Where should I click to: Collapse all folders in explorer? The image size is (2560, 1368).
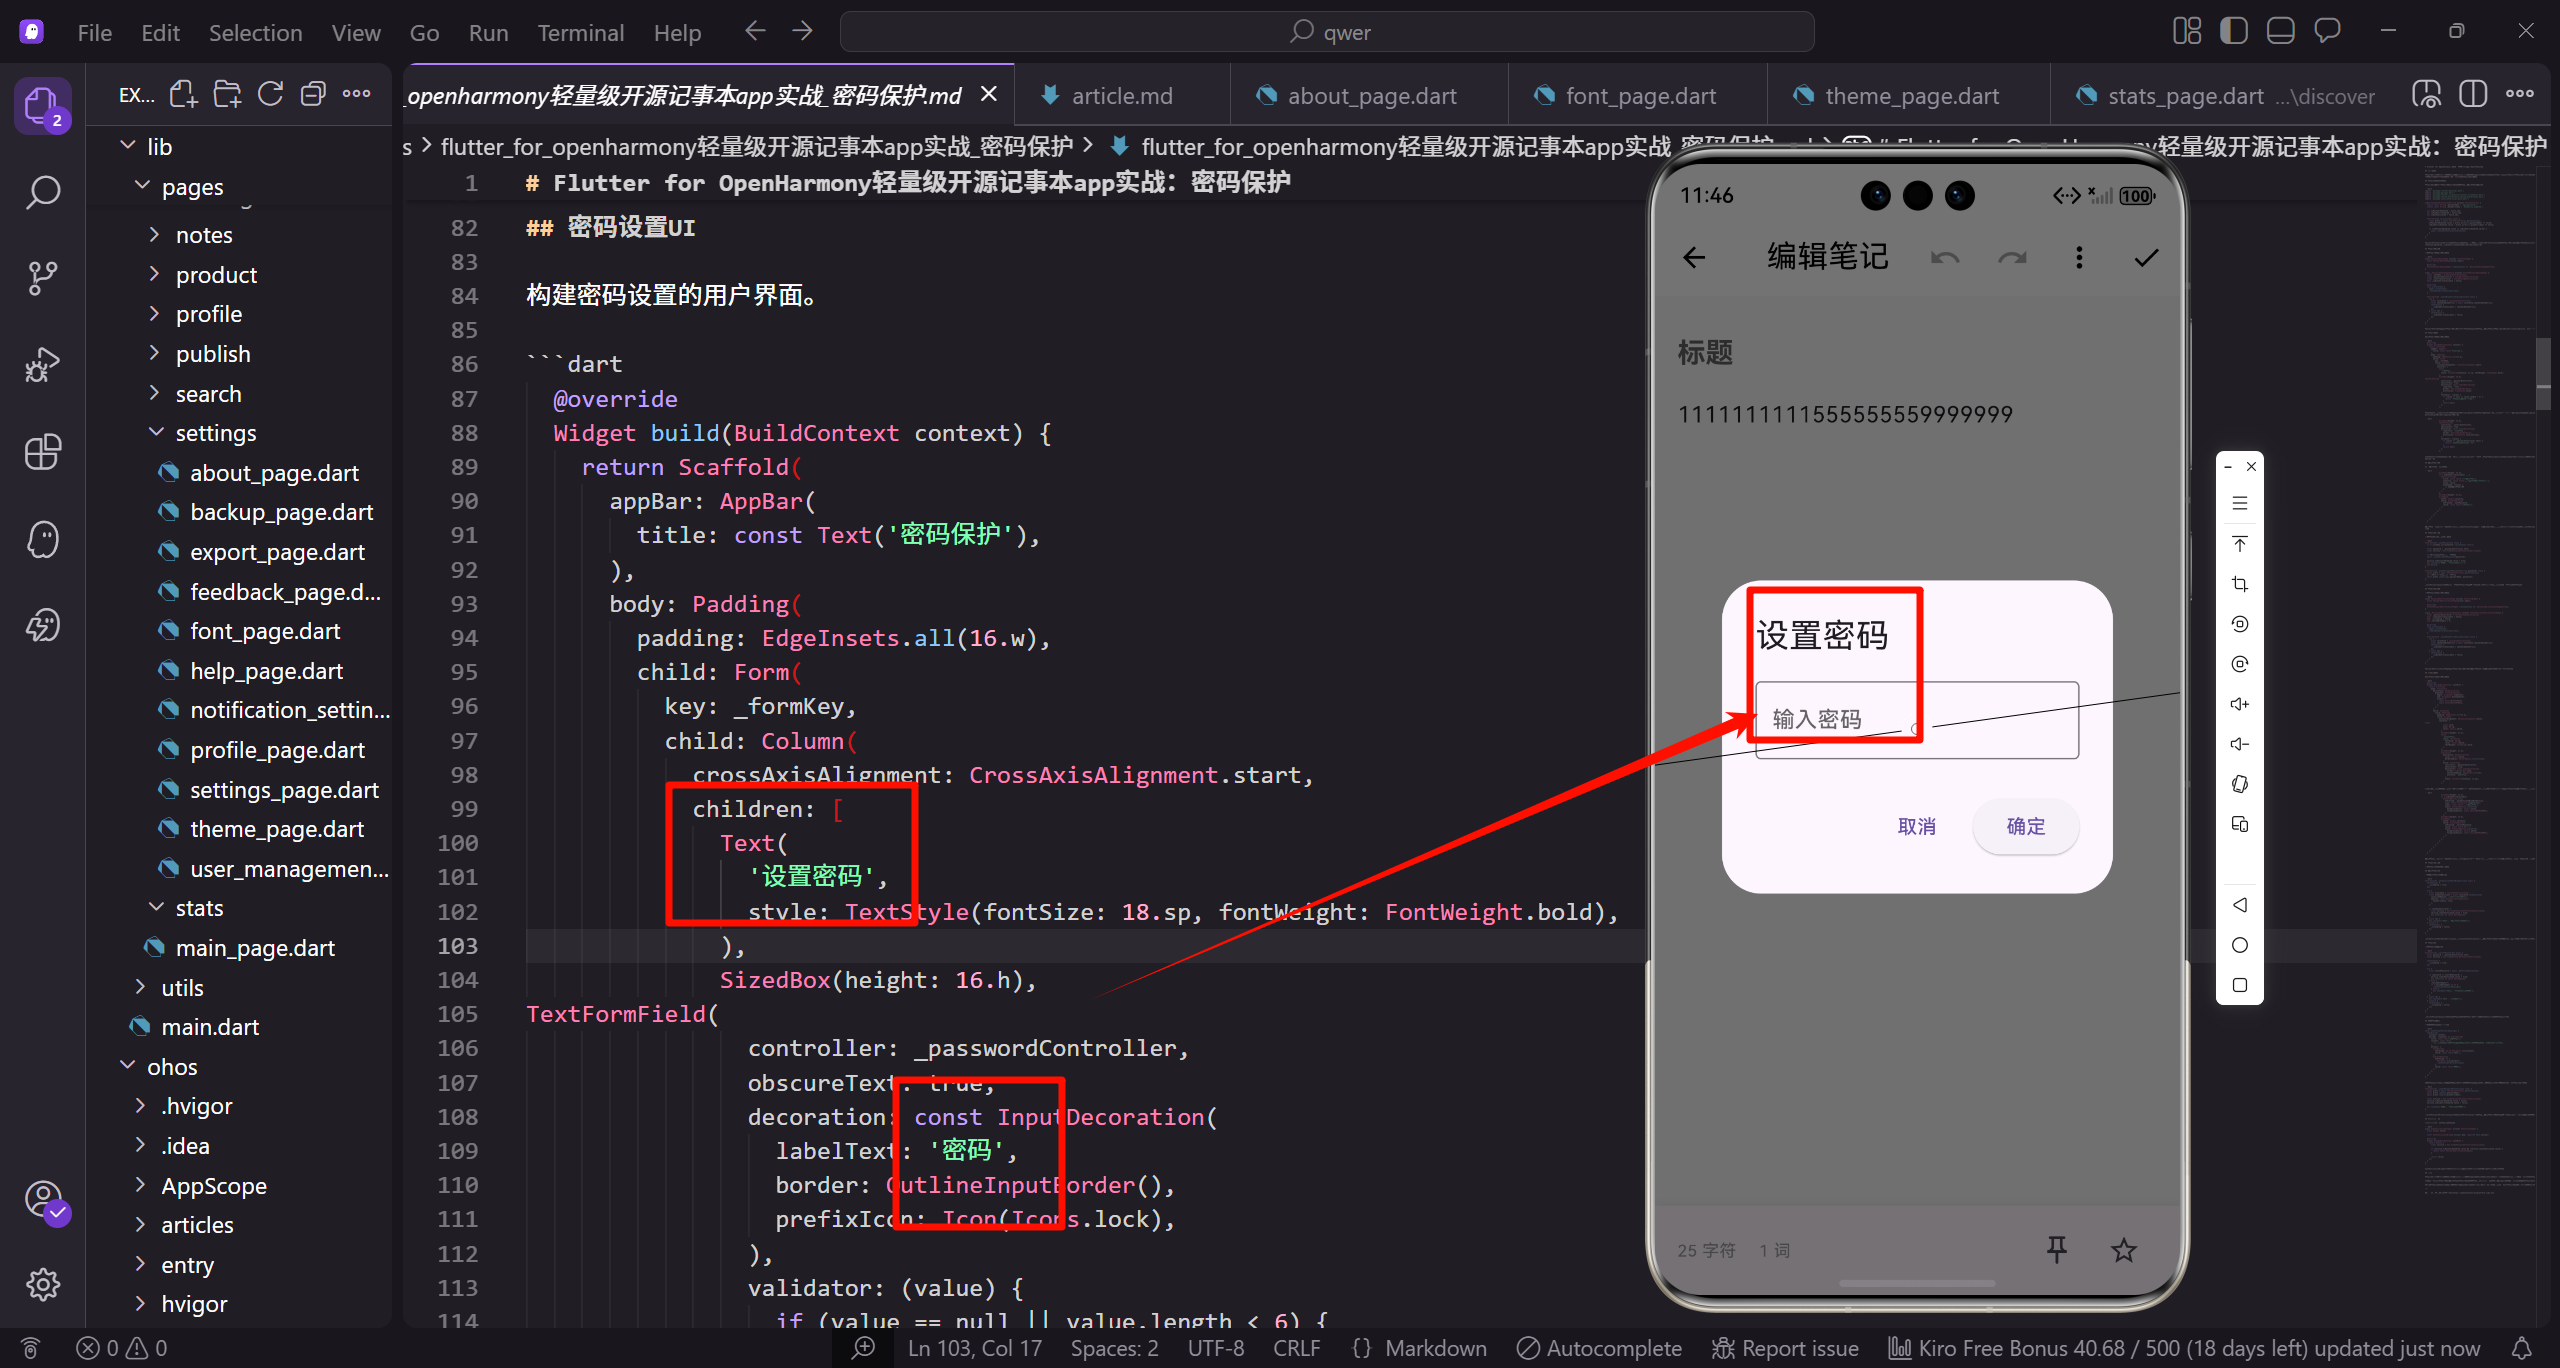tap(313, 95)
